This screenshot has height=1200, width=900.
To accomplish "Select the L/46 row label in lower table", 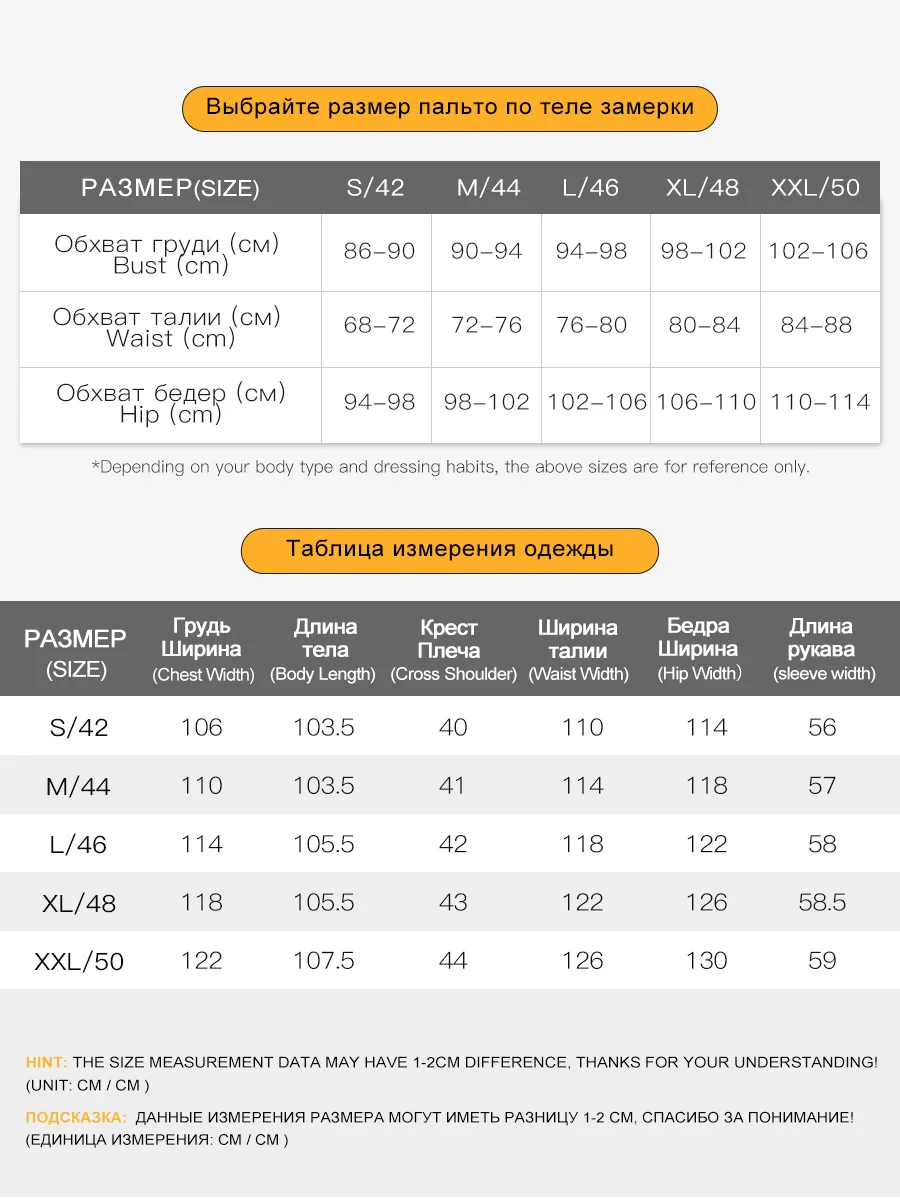I will [x=78, y=846].
